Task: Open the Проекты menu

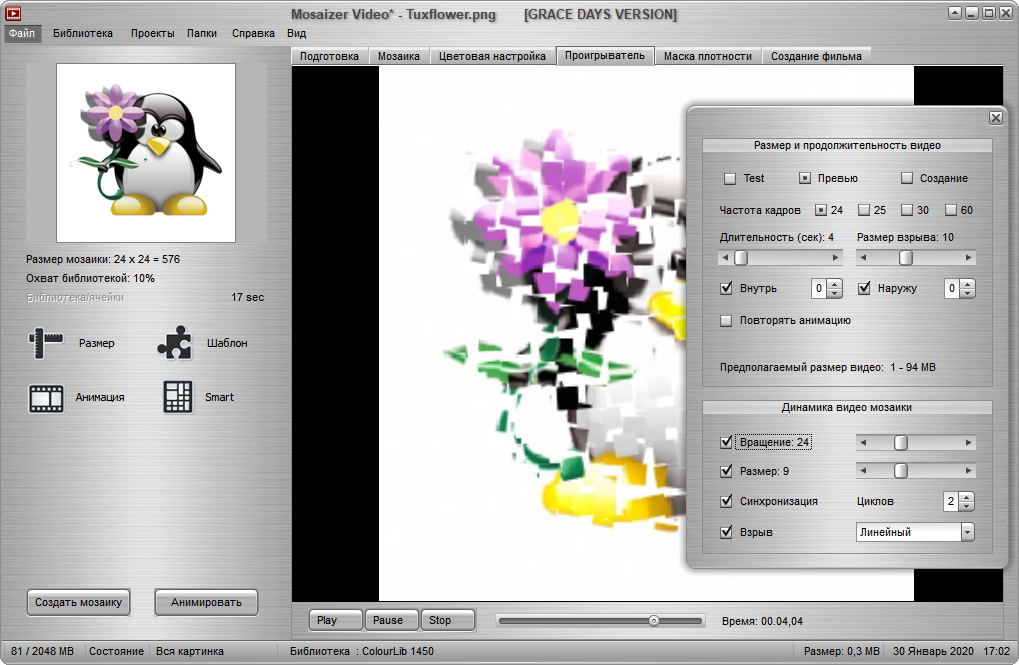Action: pos(152,33)
